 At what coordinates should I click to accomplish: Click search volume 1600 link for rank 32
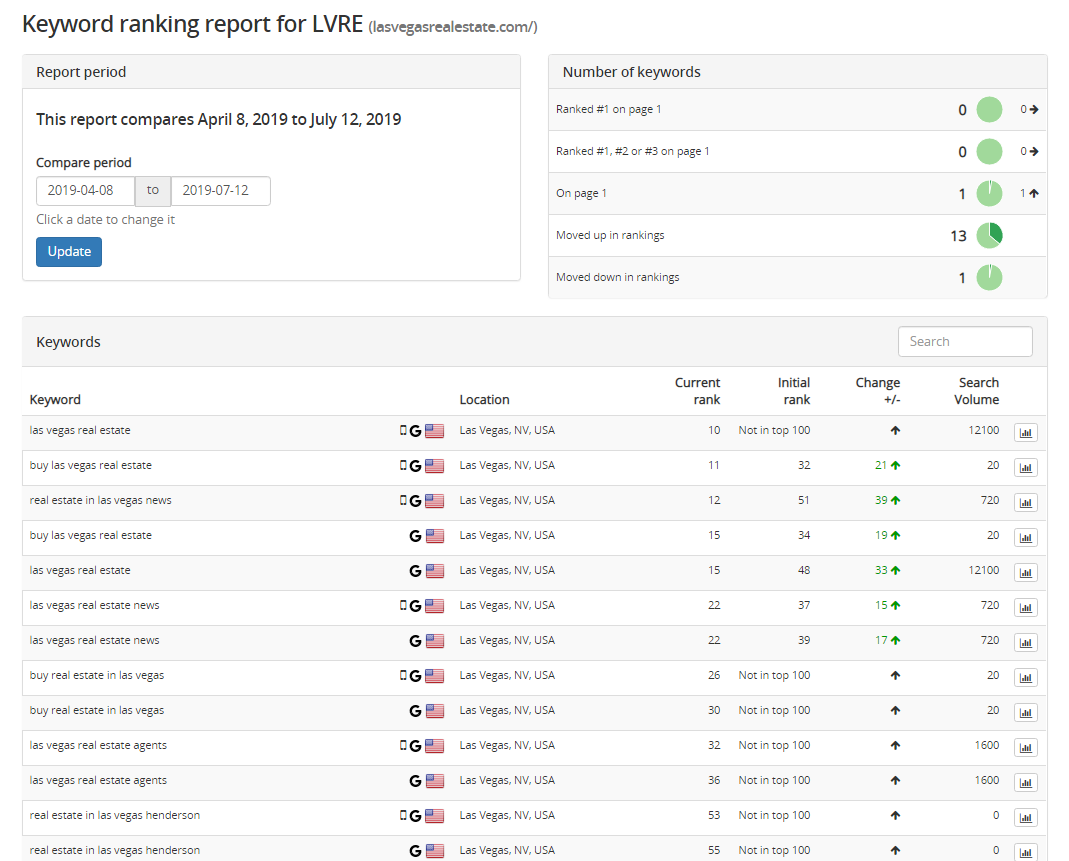pos(986,746)
